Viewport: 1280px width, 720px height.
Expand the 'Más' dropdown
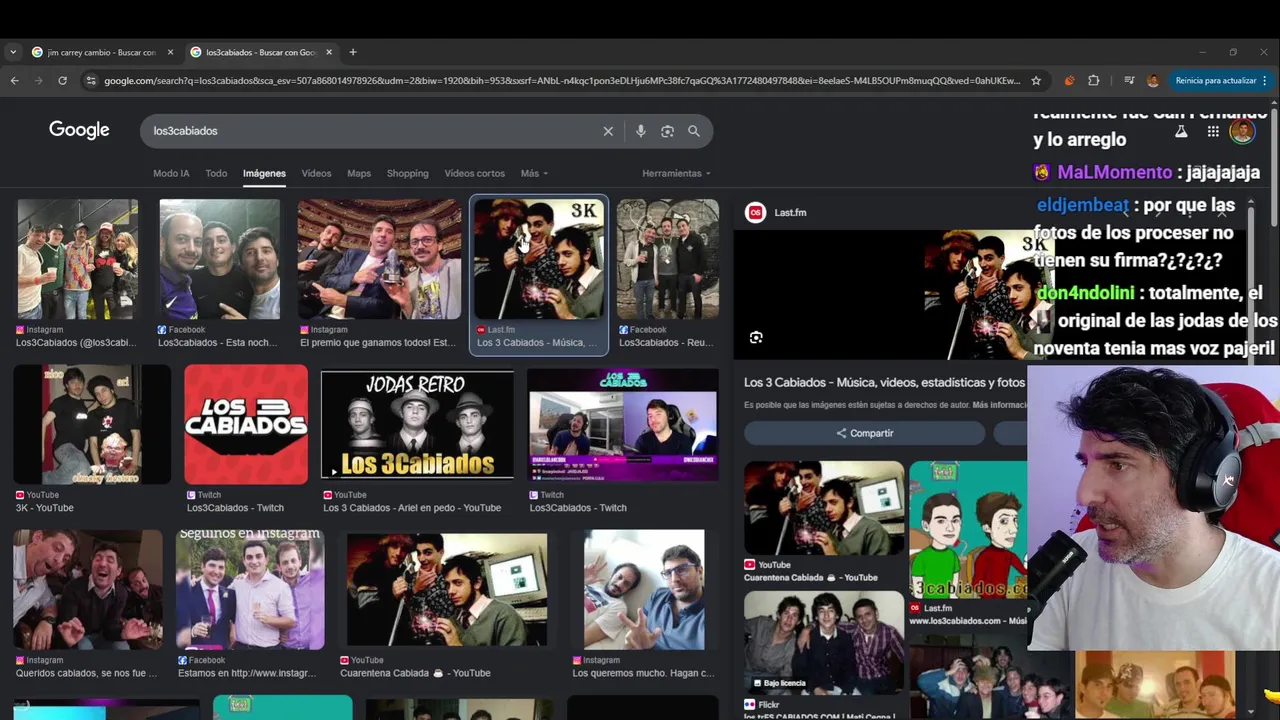point(534,173)
